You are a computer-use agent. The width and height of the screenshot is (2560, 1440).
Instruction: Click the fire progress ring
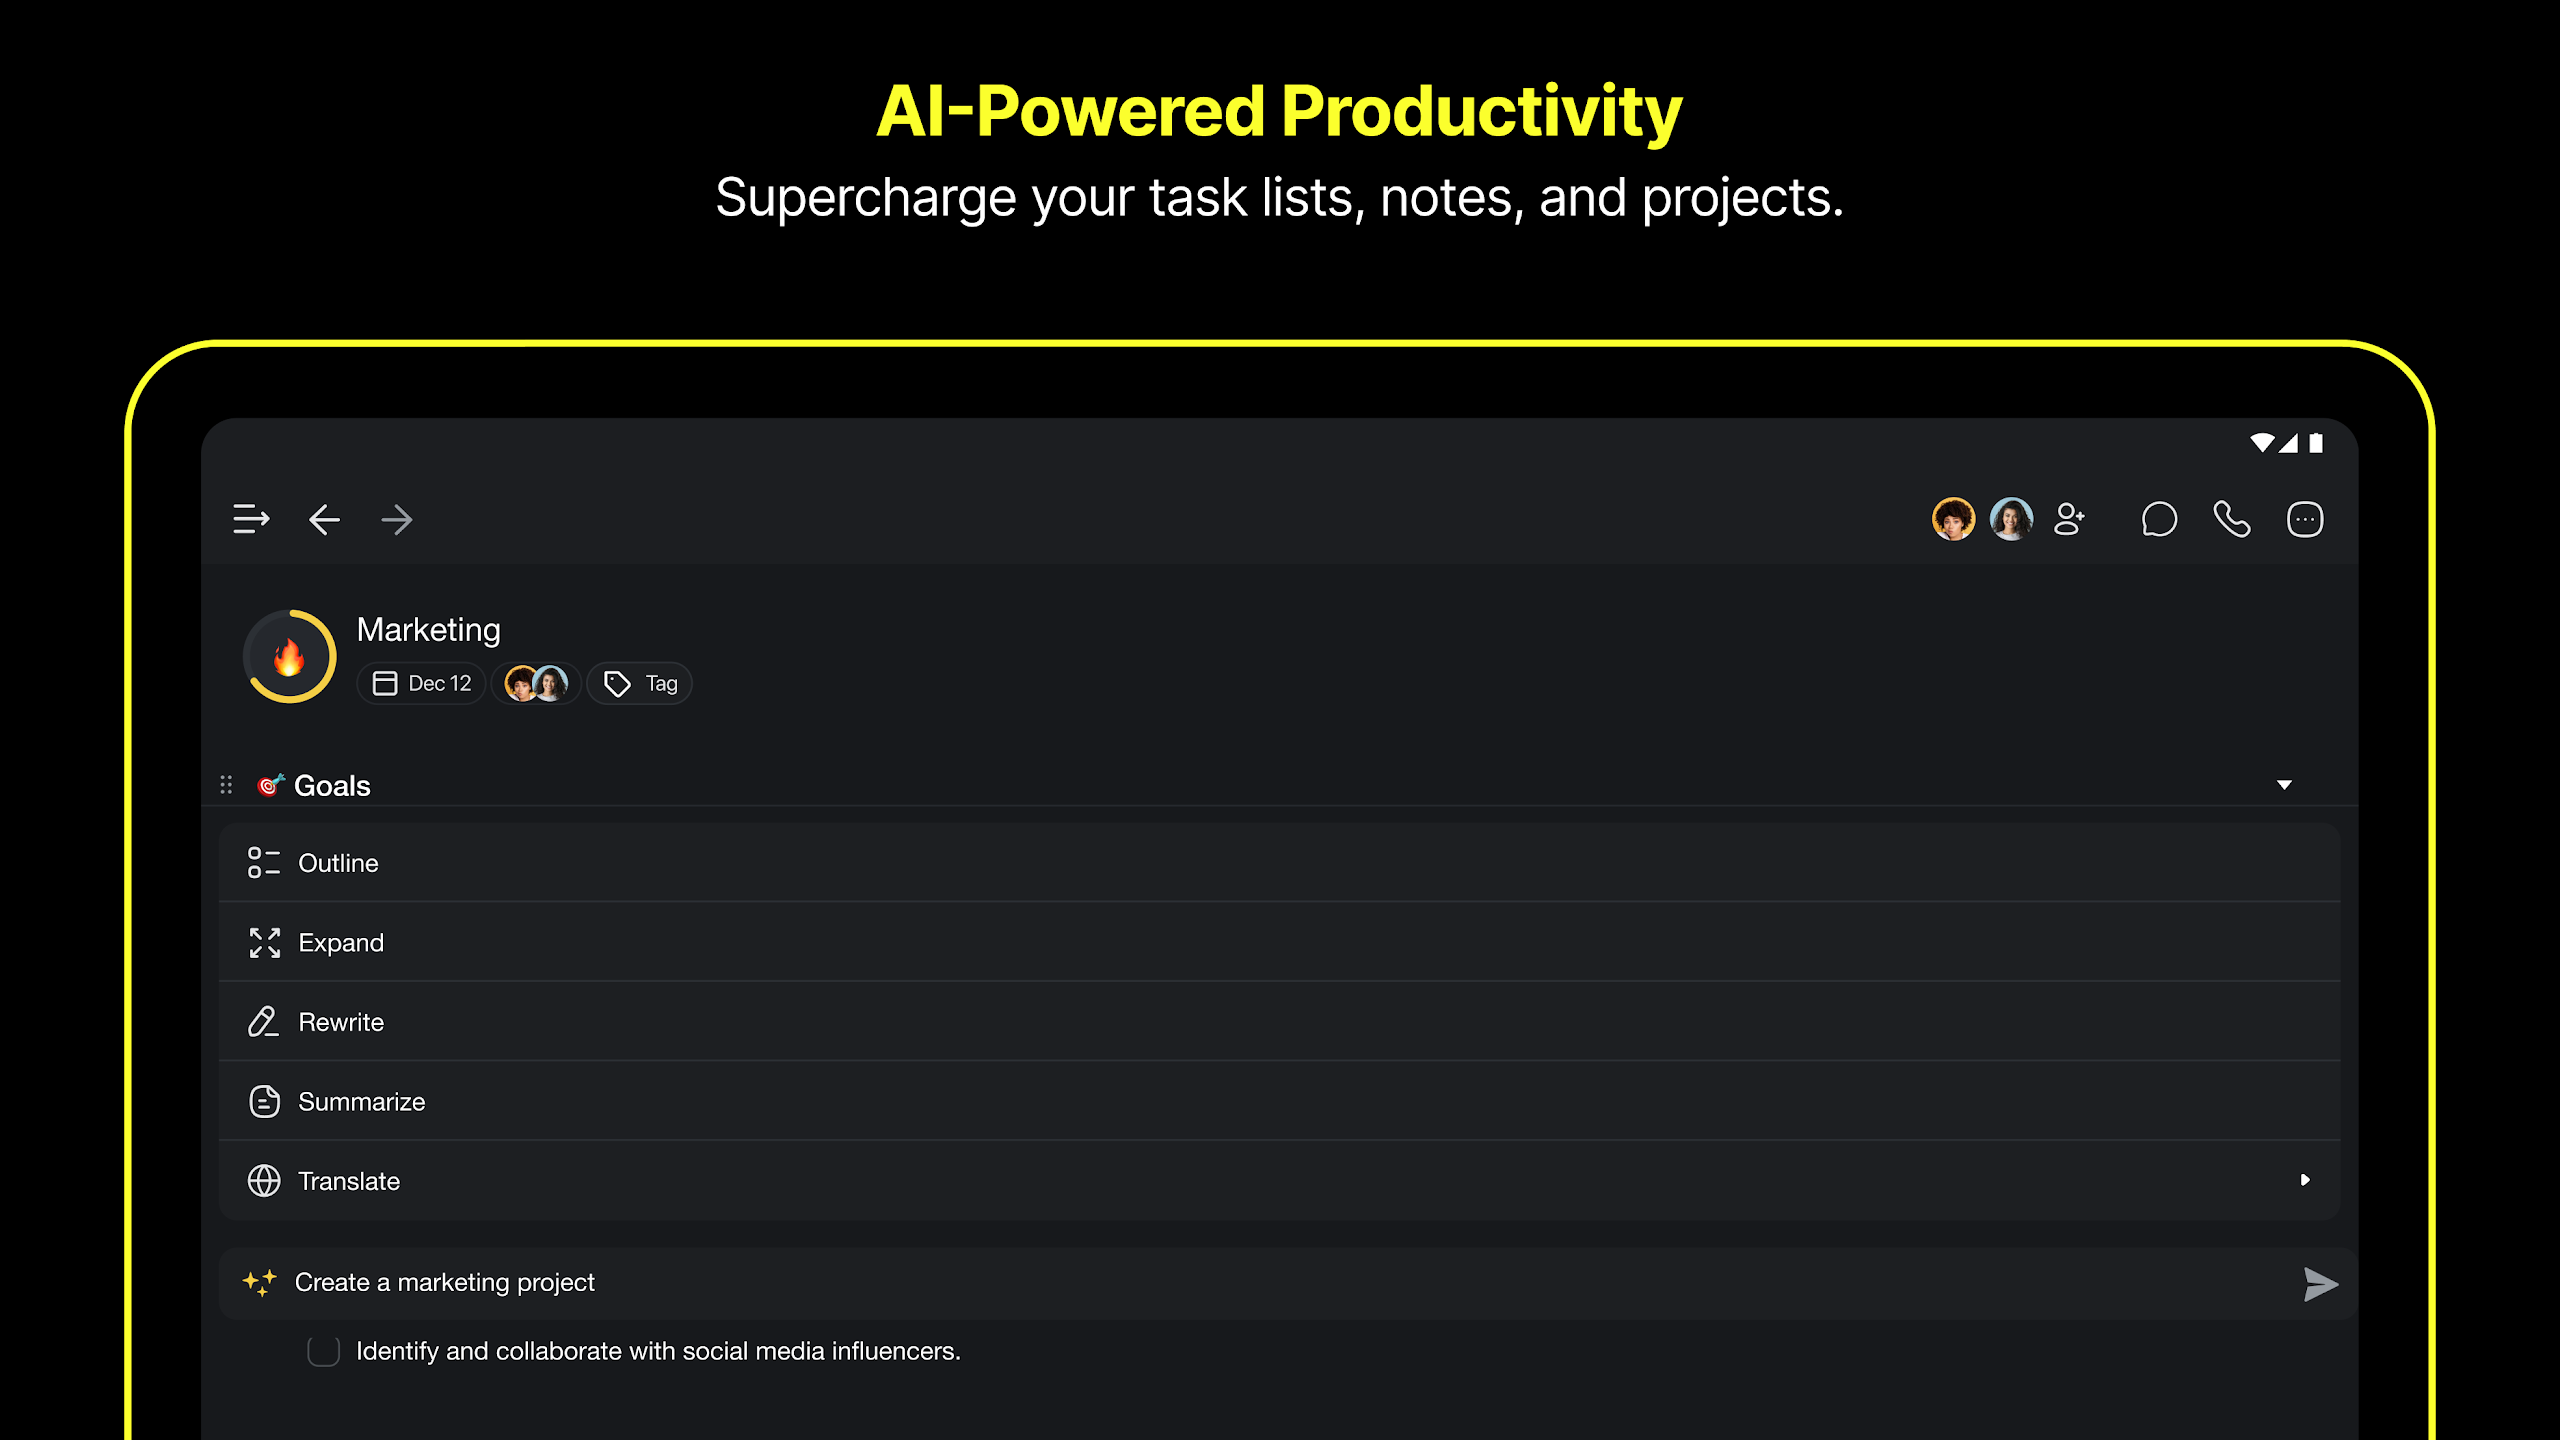(290, 656)
